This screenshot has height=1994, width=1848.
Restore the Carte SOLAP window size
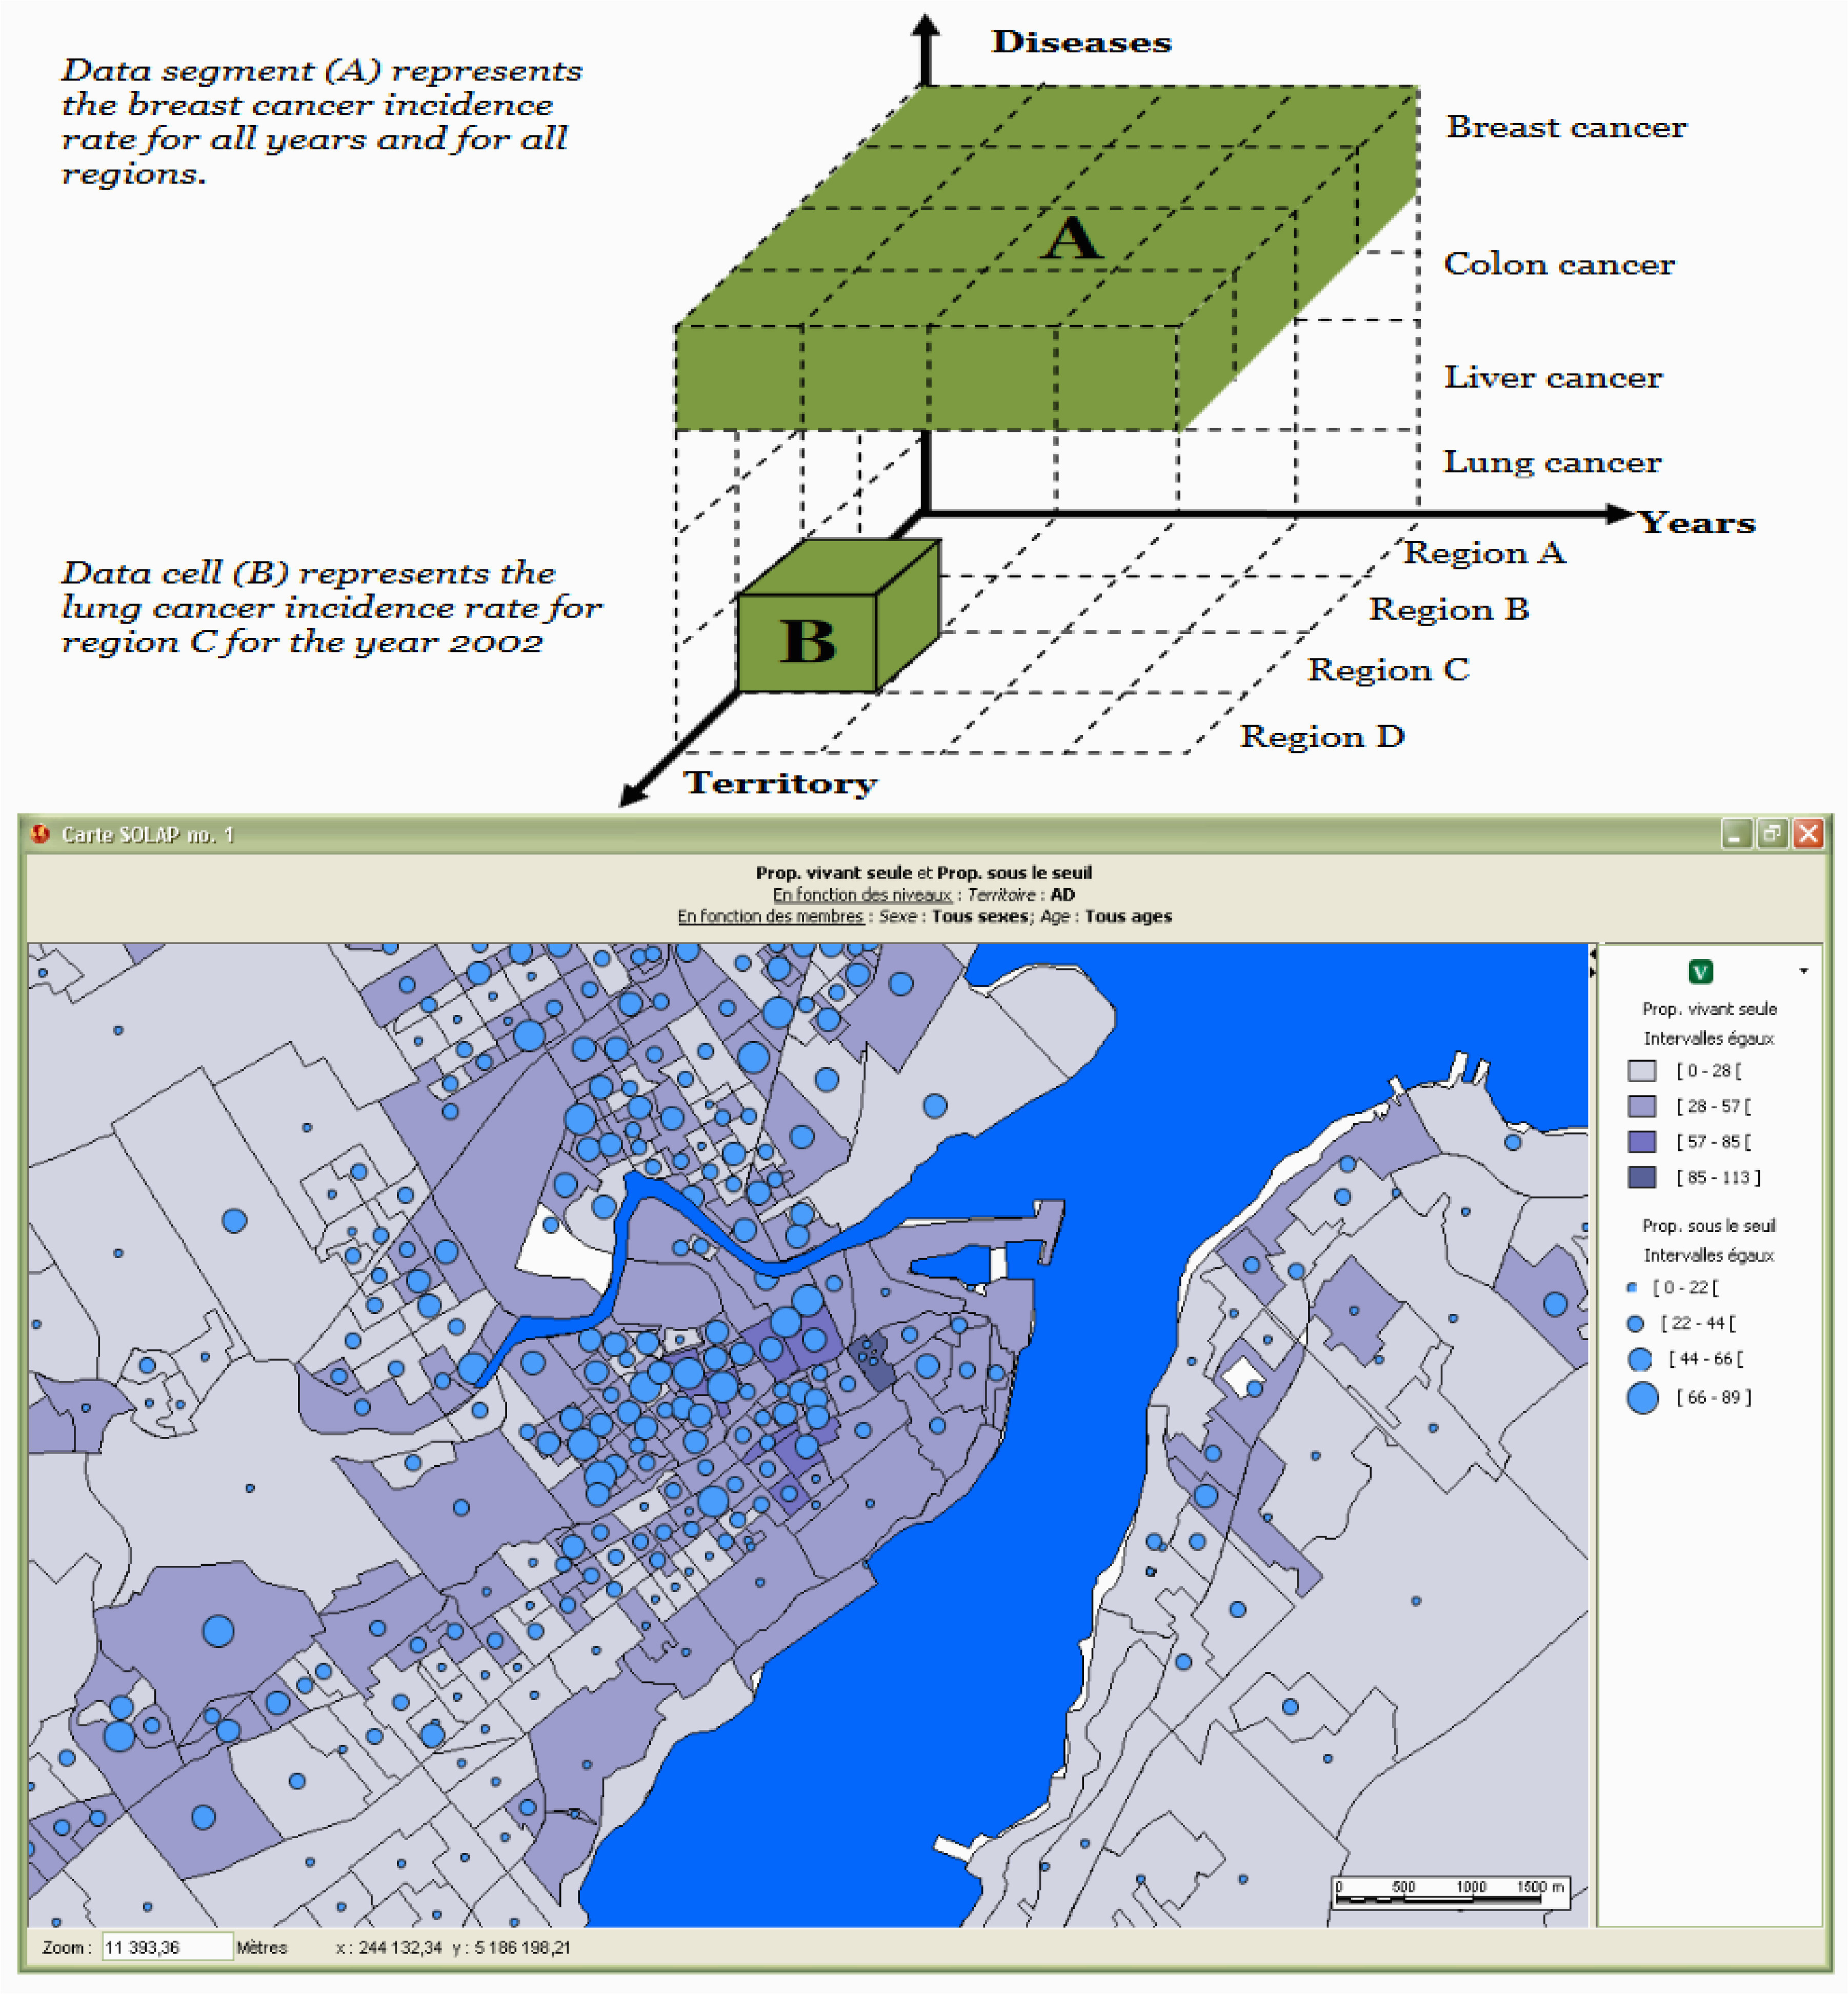click(x=1772, y=833)
